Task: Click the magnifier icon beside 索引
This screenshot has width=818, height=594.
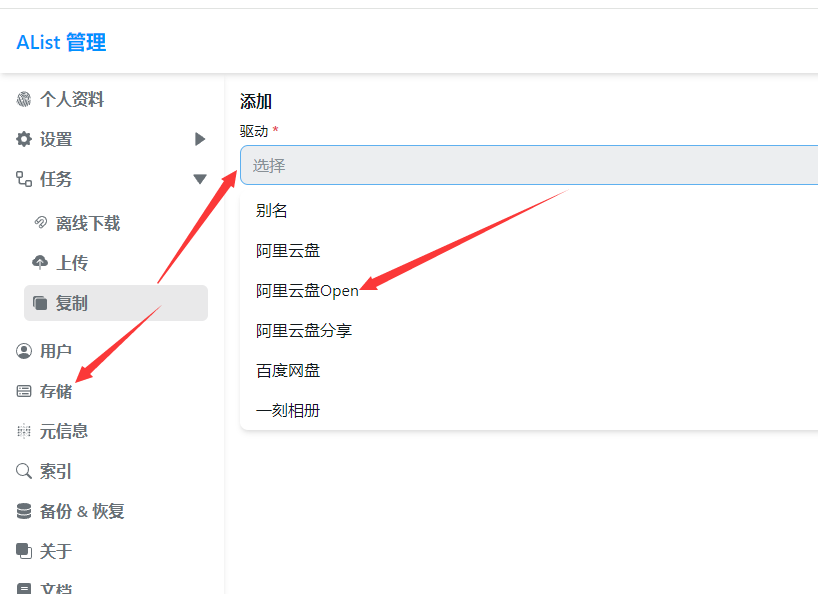Action: click(x=23, y=471)
